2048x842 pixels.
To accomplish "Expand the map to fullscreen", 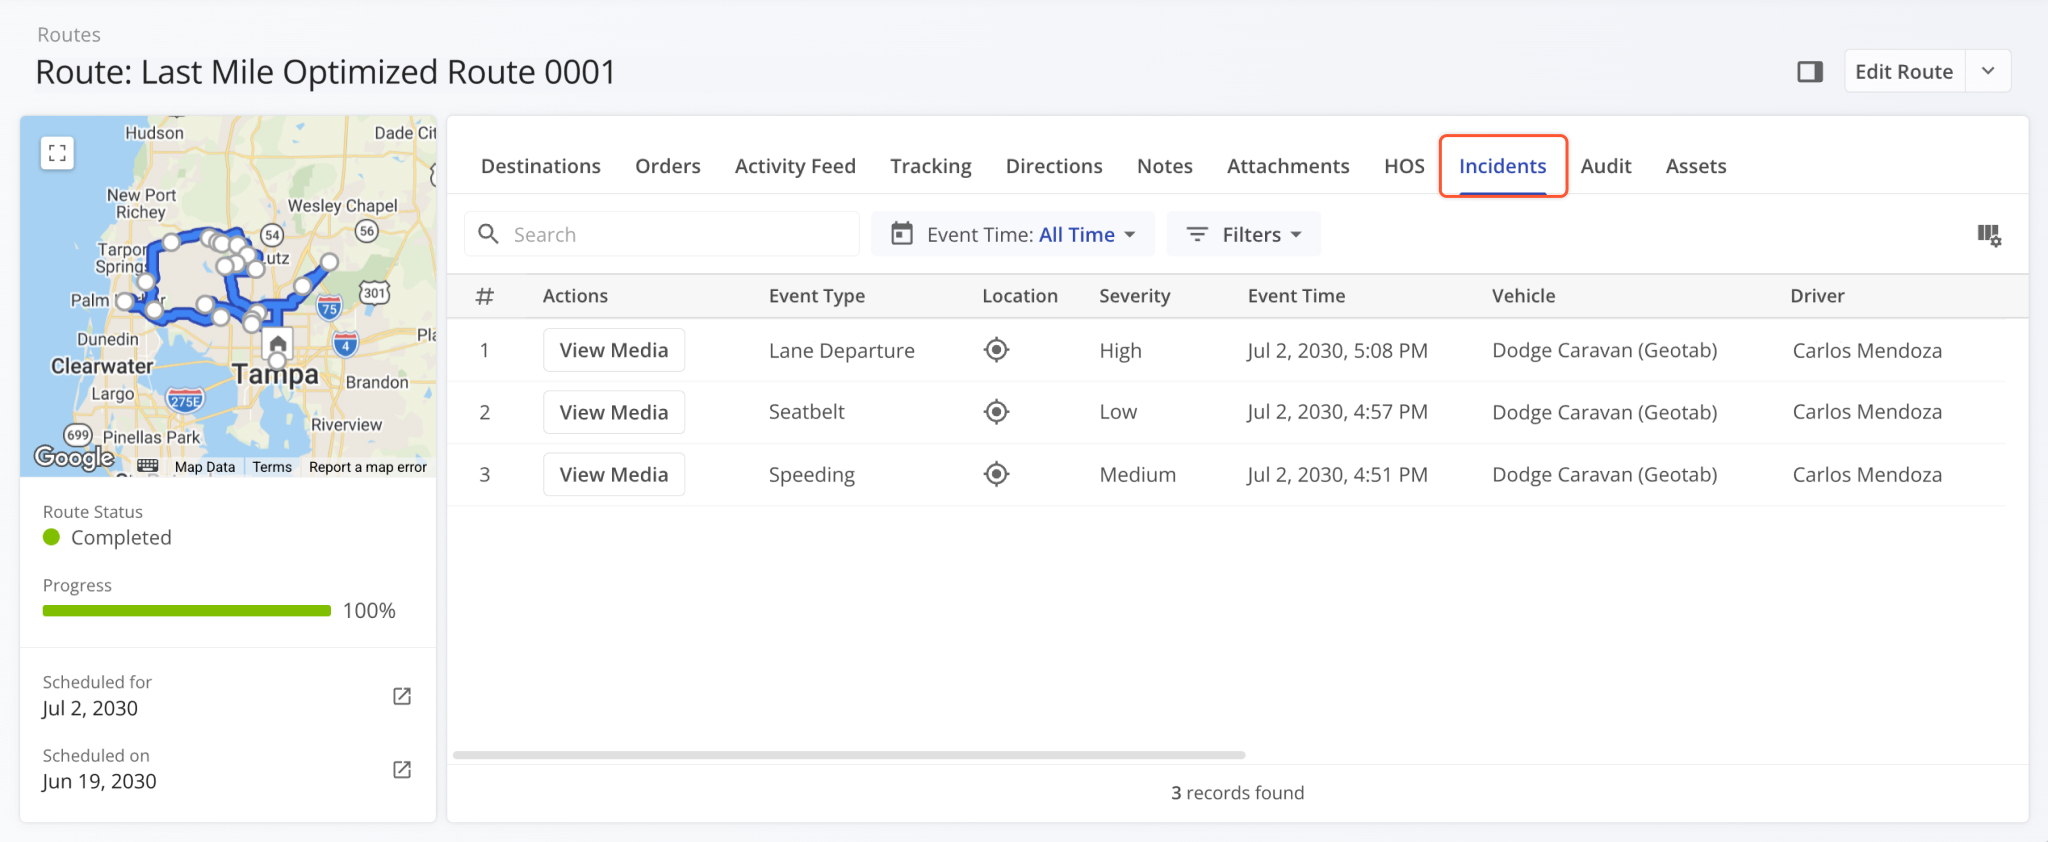I will coord(57,153).
